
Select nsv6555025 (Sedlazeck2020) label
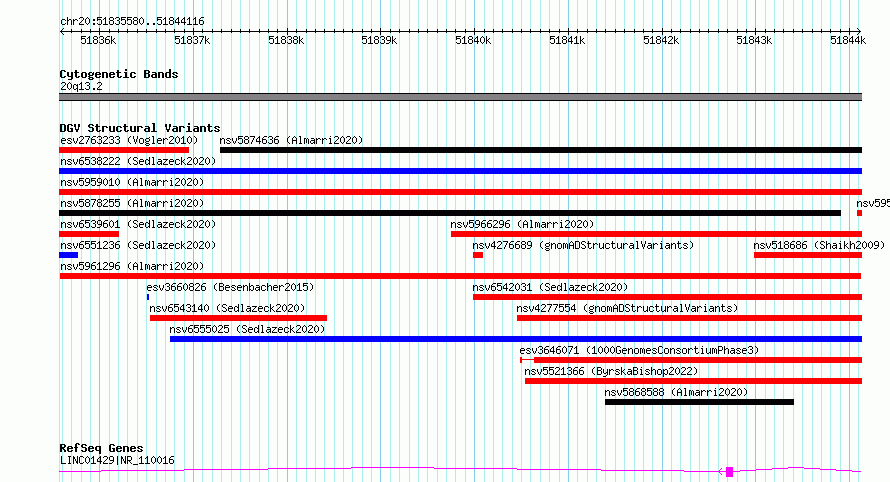tap(247, 329)
